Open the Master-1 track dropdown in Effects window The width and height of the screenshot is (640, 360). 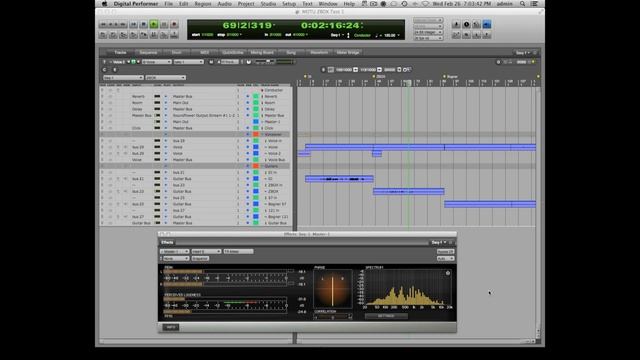175,251
